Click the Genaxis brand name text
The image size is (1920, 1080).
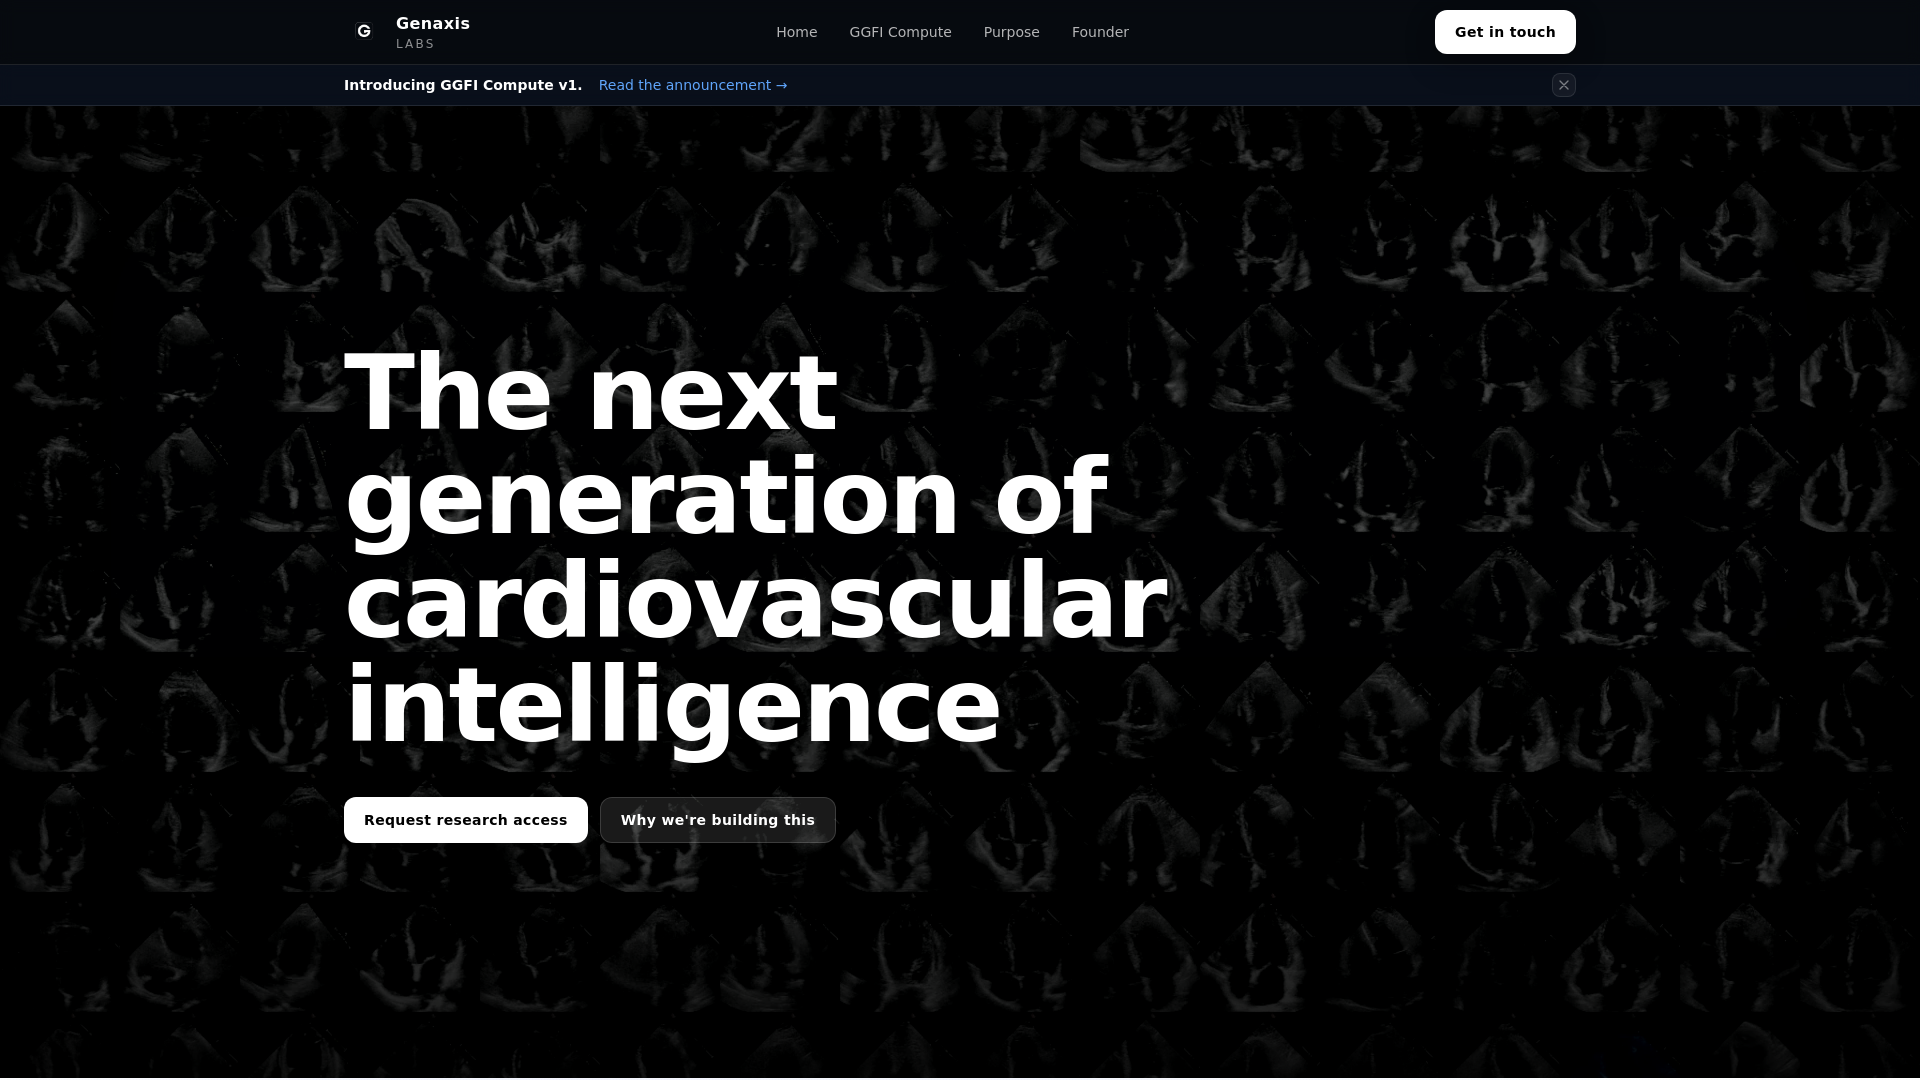432,23
